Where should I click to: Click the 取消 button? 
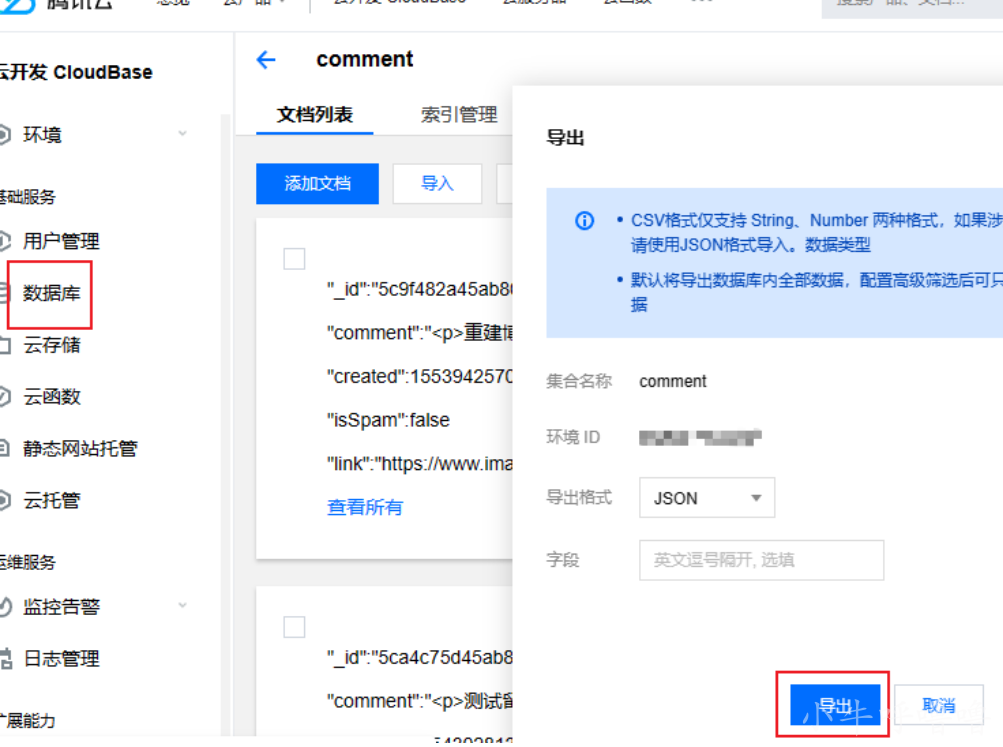click(938, 705)
